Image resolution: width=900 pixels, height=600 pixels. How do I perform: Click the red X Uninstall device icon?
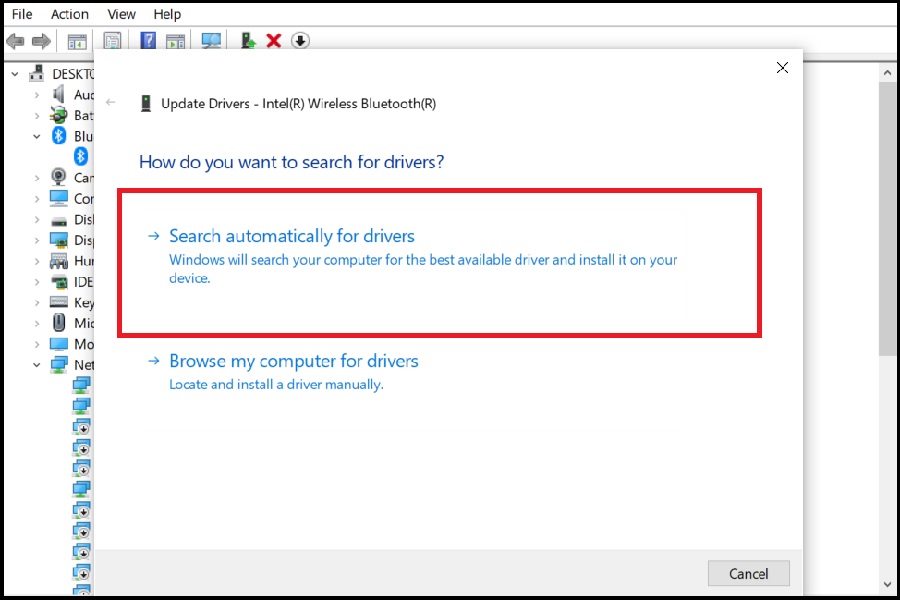(x=274, y=41)
